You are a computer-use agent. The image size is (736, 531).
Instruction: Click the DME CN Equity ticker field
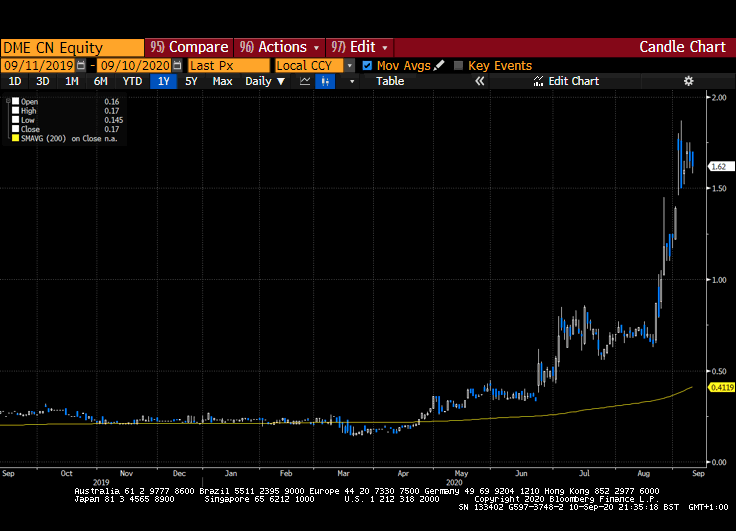click(72, 47)
